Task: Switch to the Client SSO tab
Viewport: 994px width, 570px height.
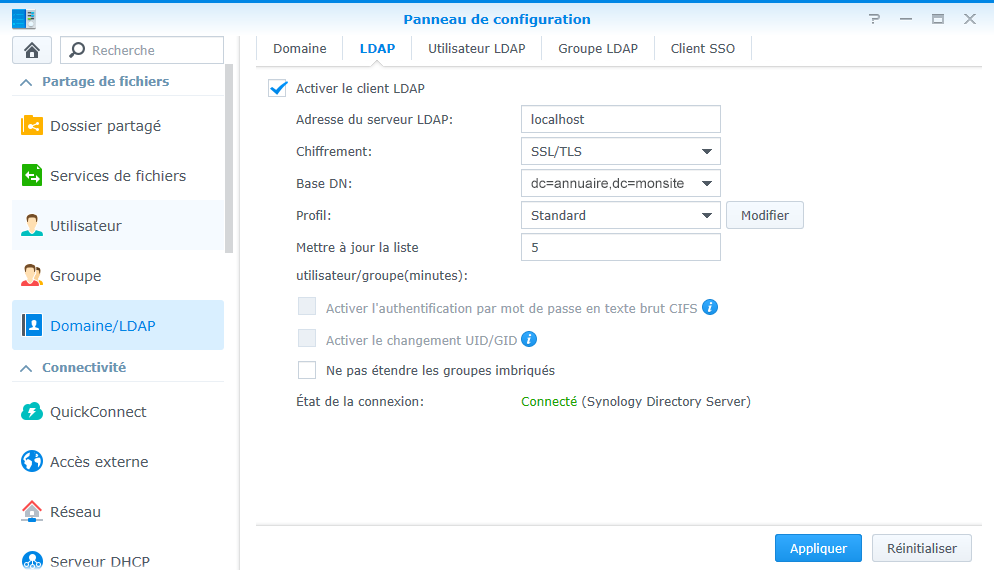Action: [x=702, y=48]
